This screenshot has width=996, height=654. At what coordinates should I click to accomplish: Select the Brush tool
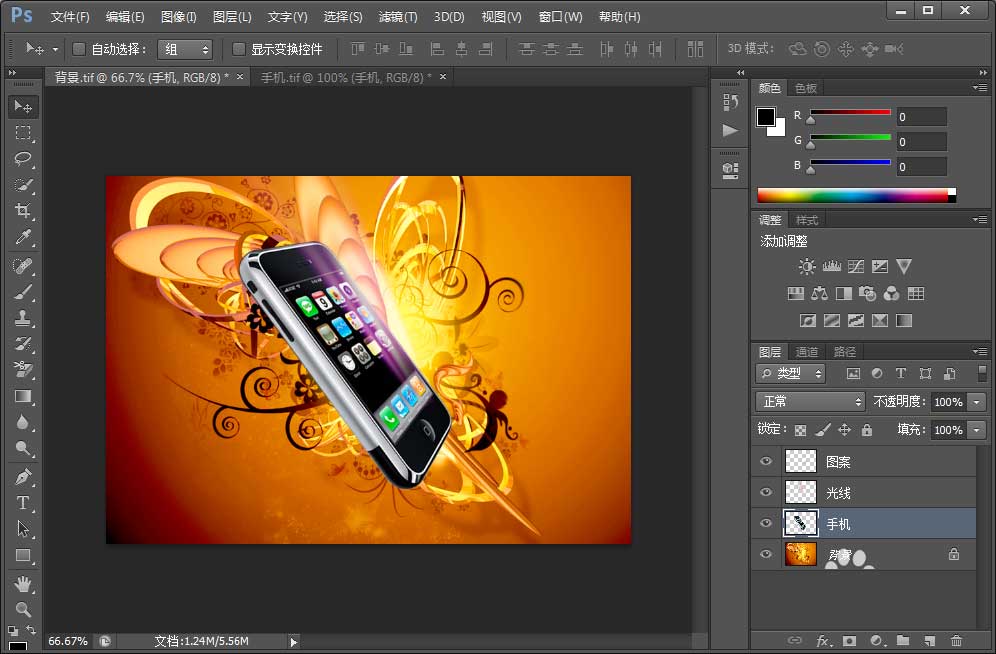pyautogui.click(x=24, y=292)
